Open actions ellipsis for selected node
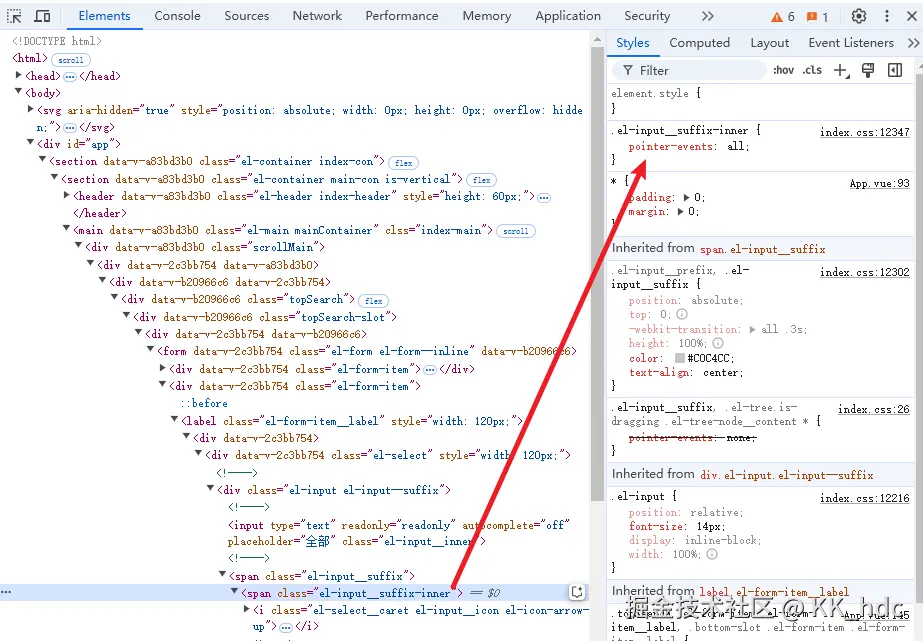923x641 pixels. tap(6, 592)
